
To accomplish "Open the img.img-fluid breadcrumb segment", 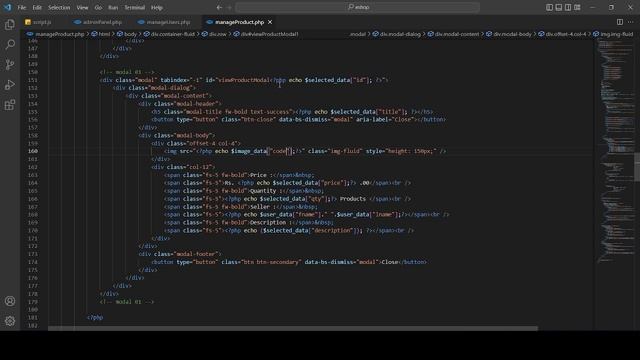I will tap(616, 34).
